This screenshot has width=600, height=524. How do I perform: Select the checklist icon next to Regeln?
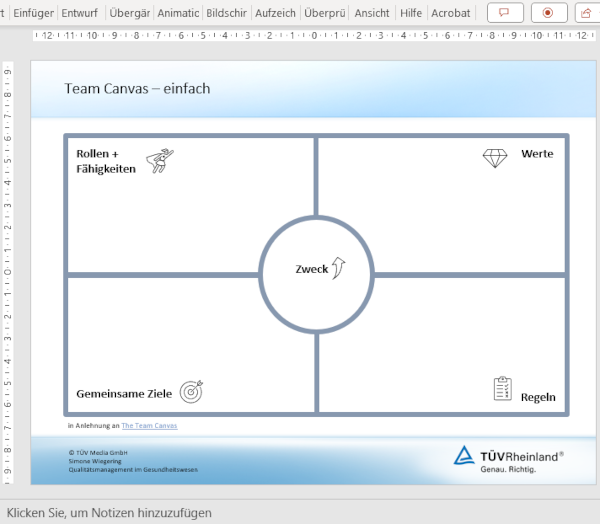tap(503, 389)
